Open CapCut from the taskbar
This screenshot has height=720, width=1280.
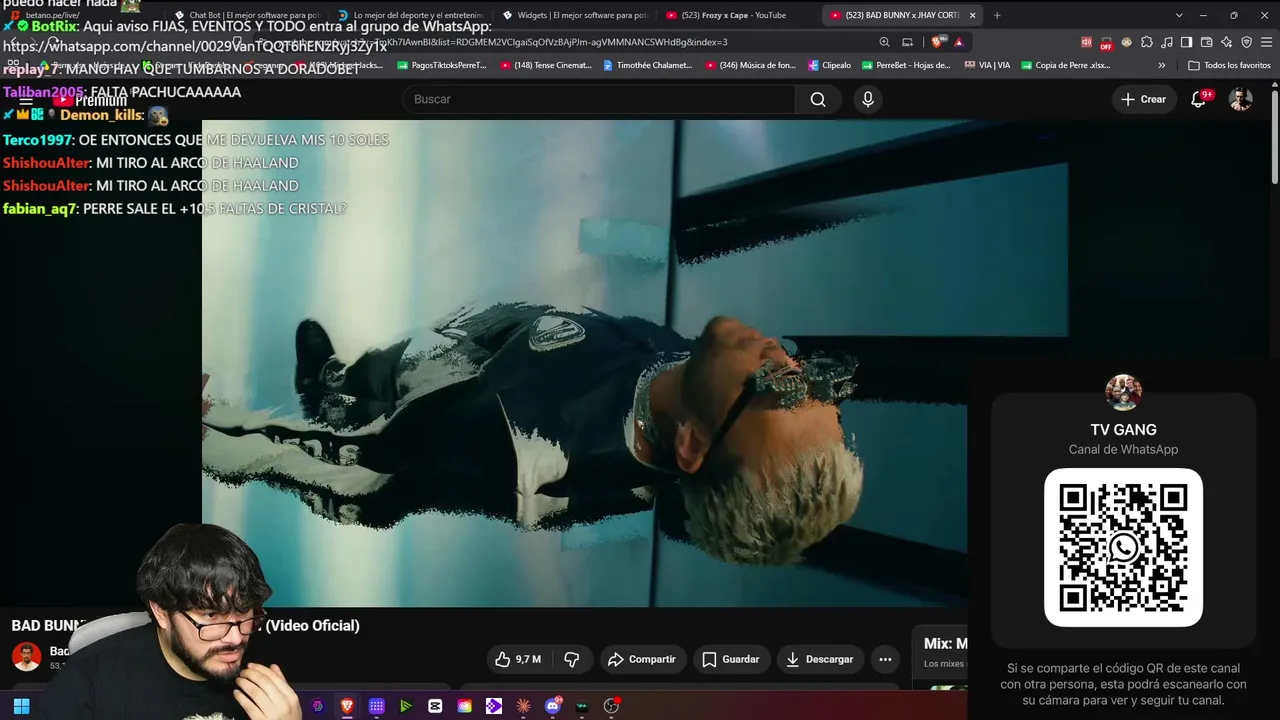[435, 706]
